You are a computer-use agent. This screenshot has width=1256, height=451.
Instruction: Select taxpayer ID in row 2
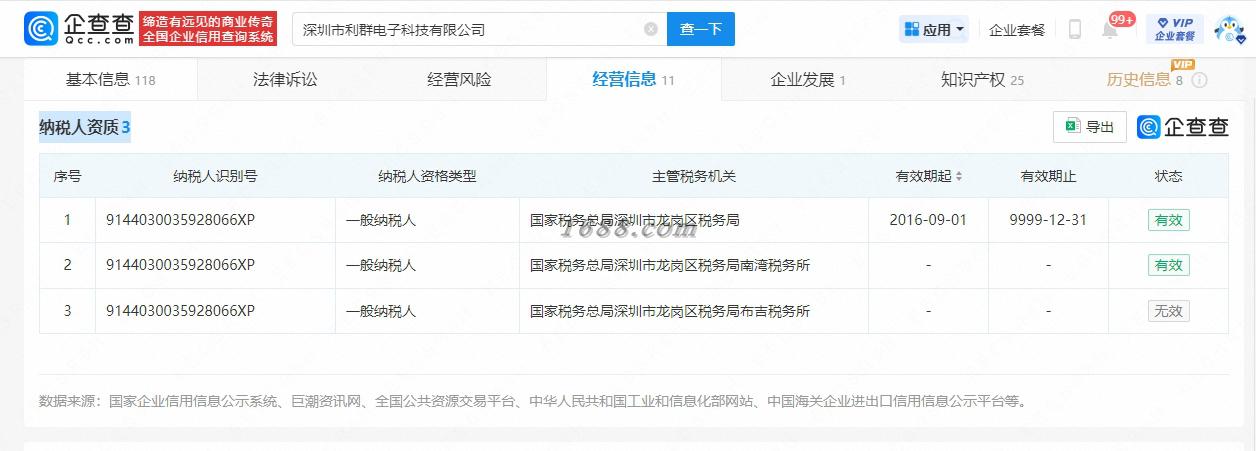180,265
